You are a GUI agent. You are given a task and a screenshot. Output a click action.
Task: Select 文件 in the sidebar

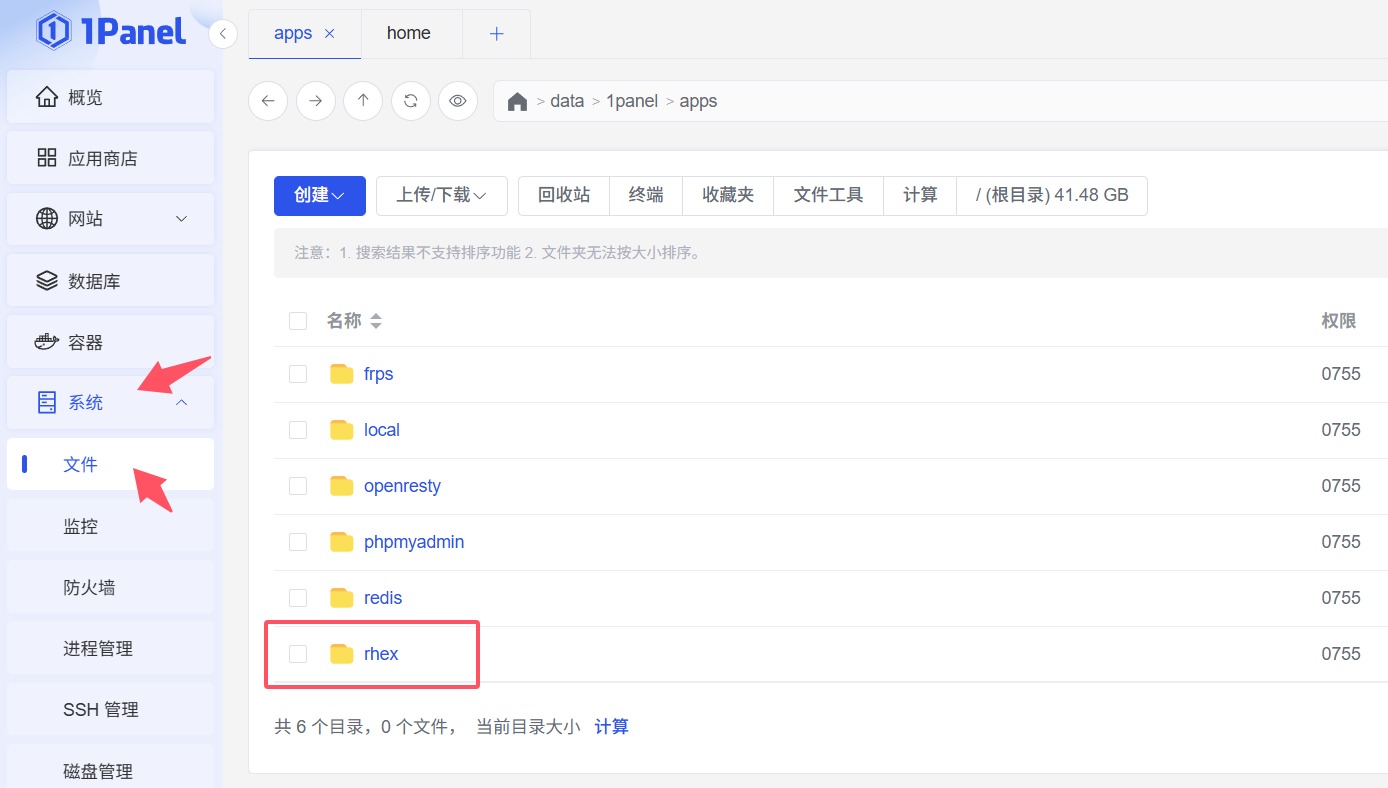tap(110, 464)
